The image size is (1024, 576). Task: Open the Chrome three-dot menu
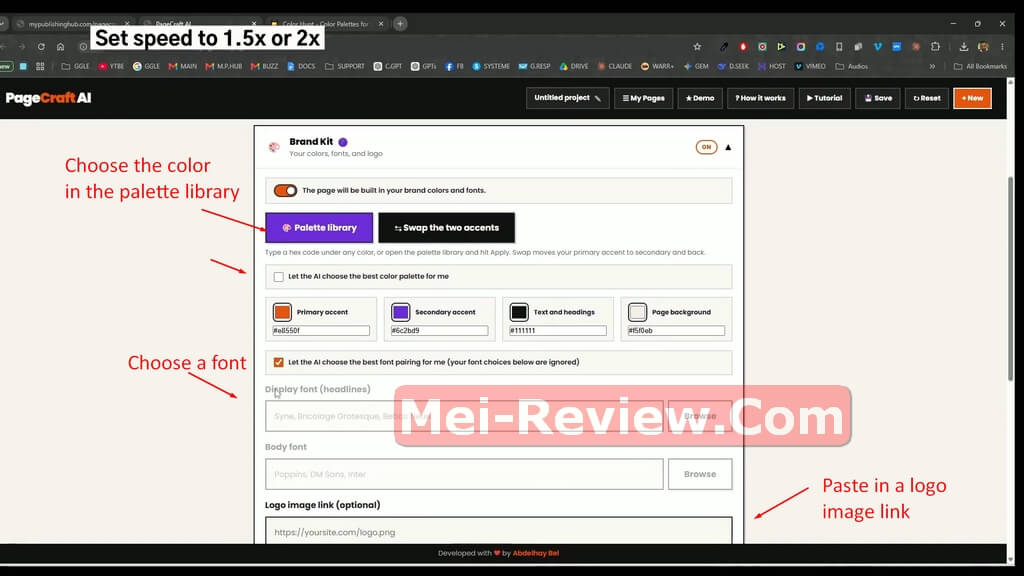(x=1002, y=47)
